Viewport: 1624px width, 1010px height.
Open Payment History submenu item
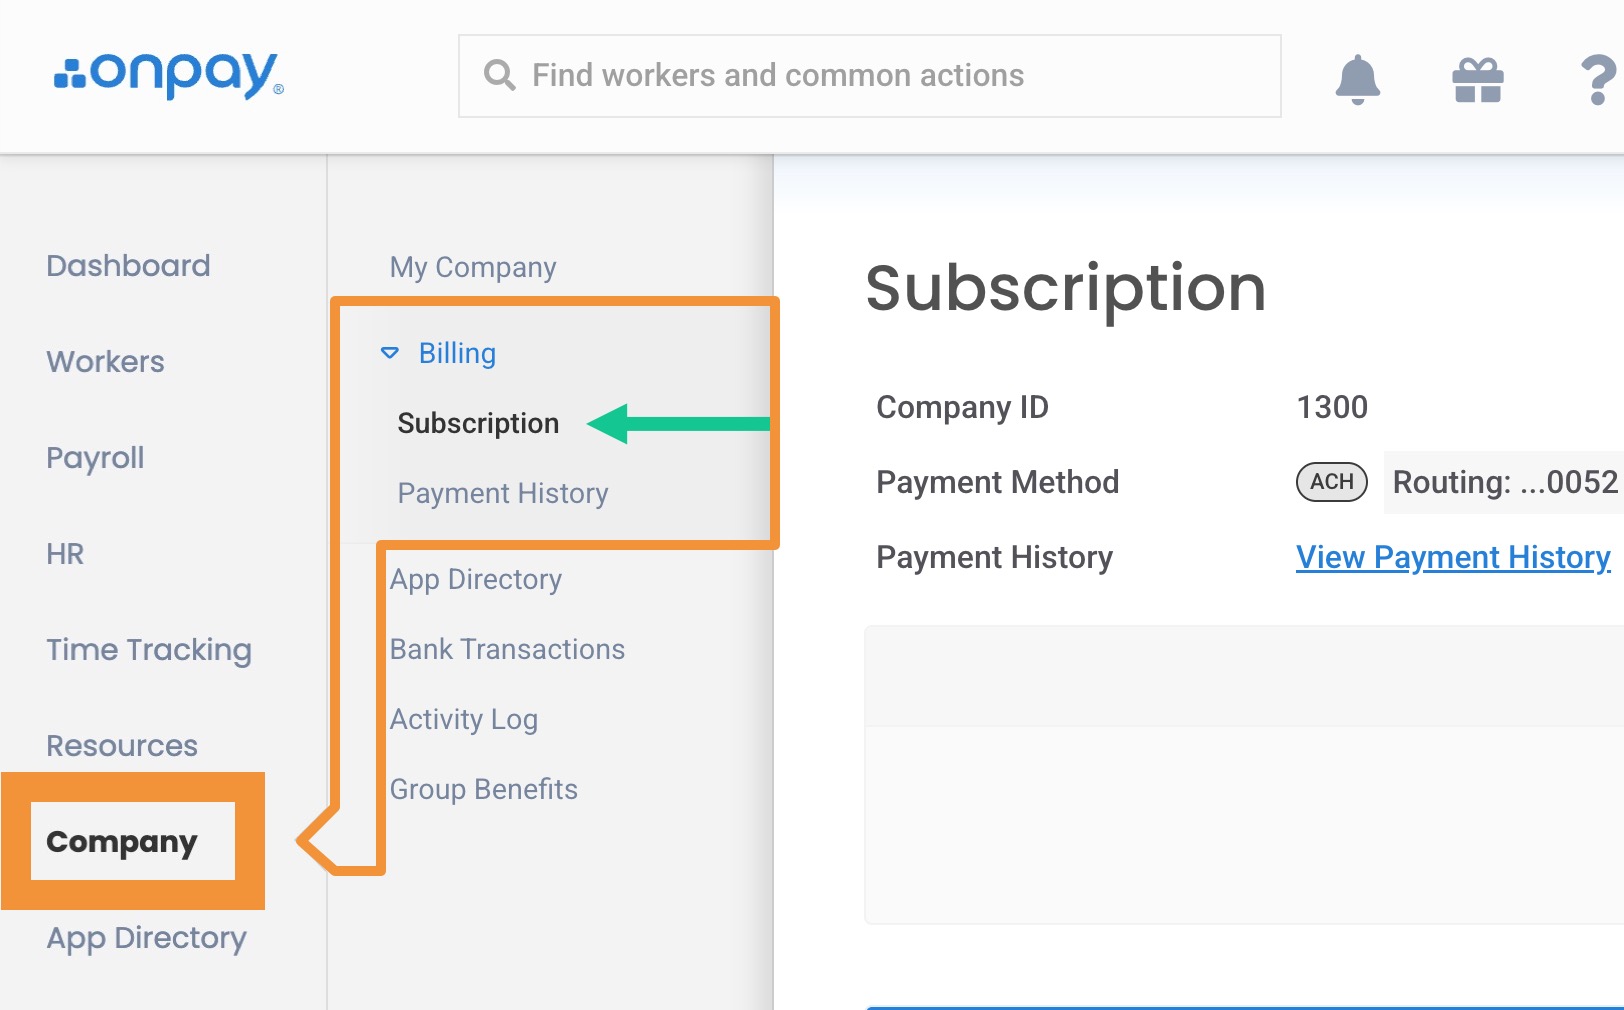click(503, 493)
